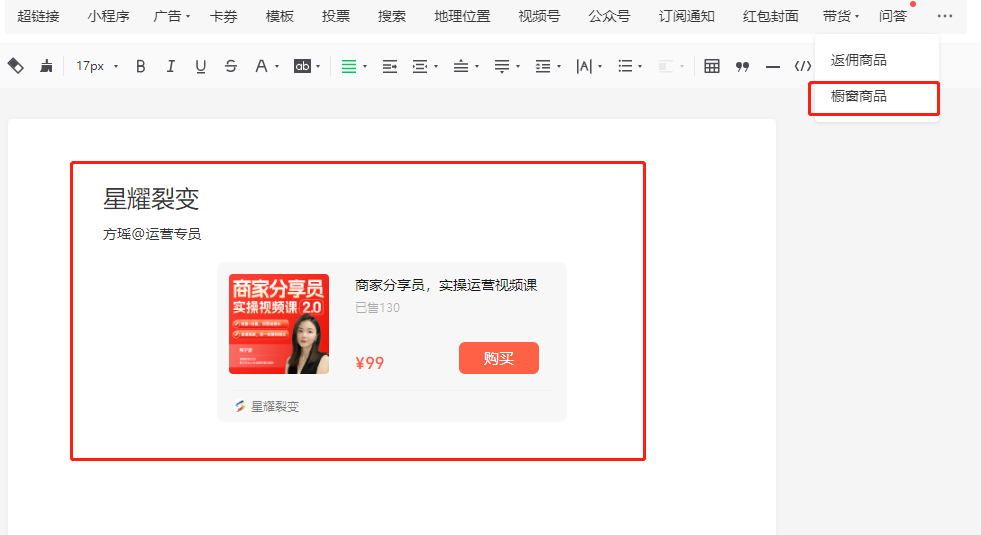Click the 星耀裂变 shop name in the card footer

pyautogui.click(x=275, y=406)
